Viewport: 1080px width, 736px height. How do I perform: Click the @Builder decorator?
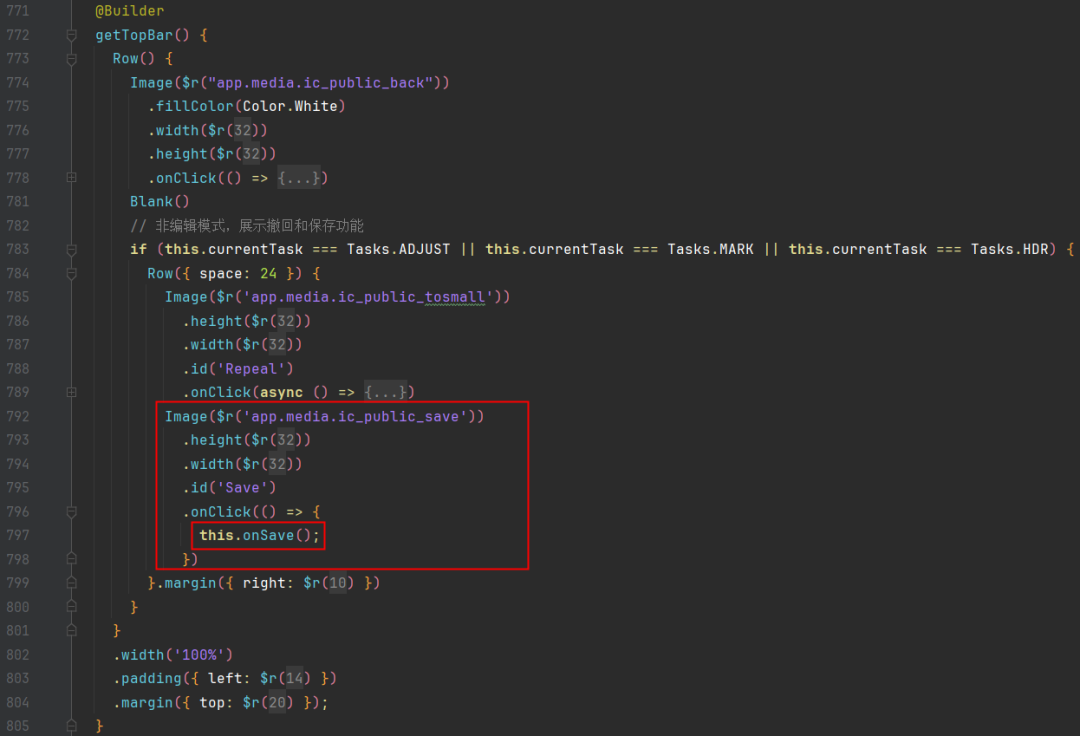pos(129,11)
